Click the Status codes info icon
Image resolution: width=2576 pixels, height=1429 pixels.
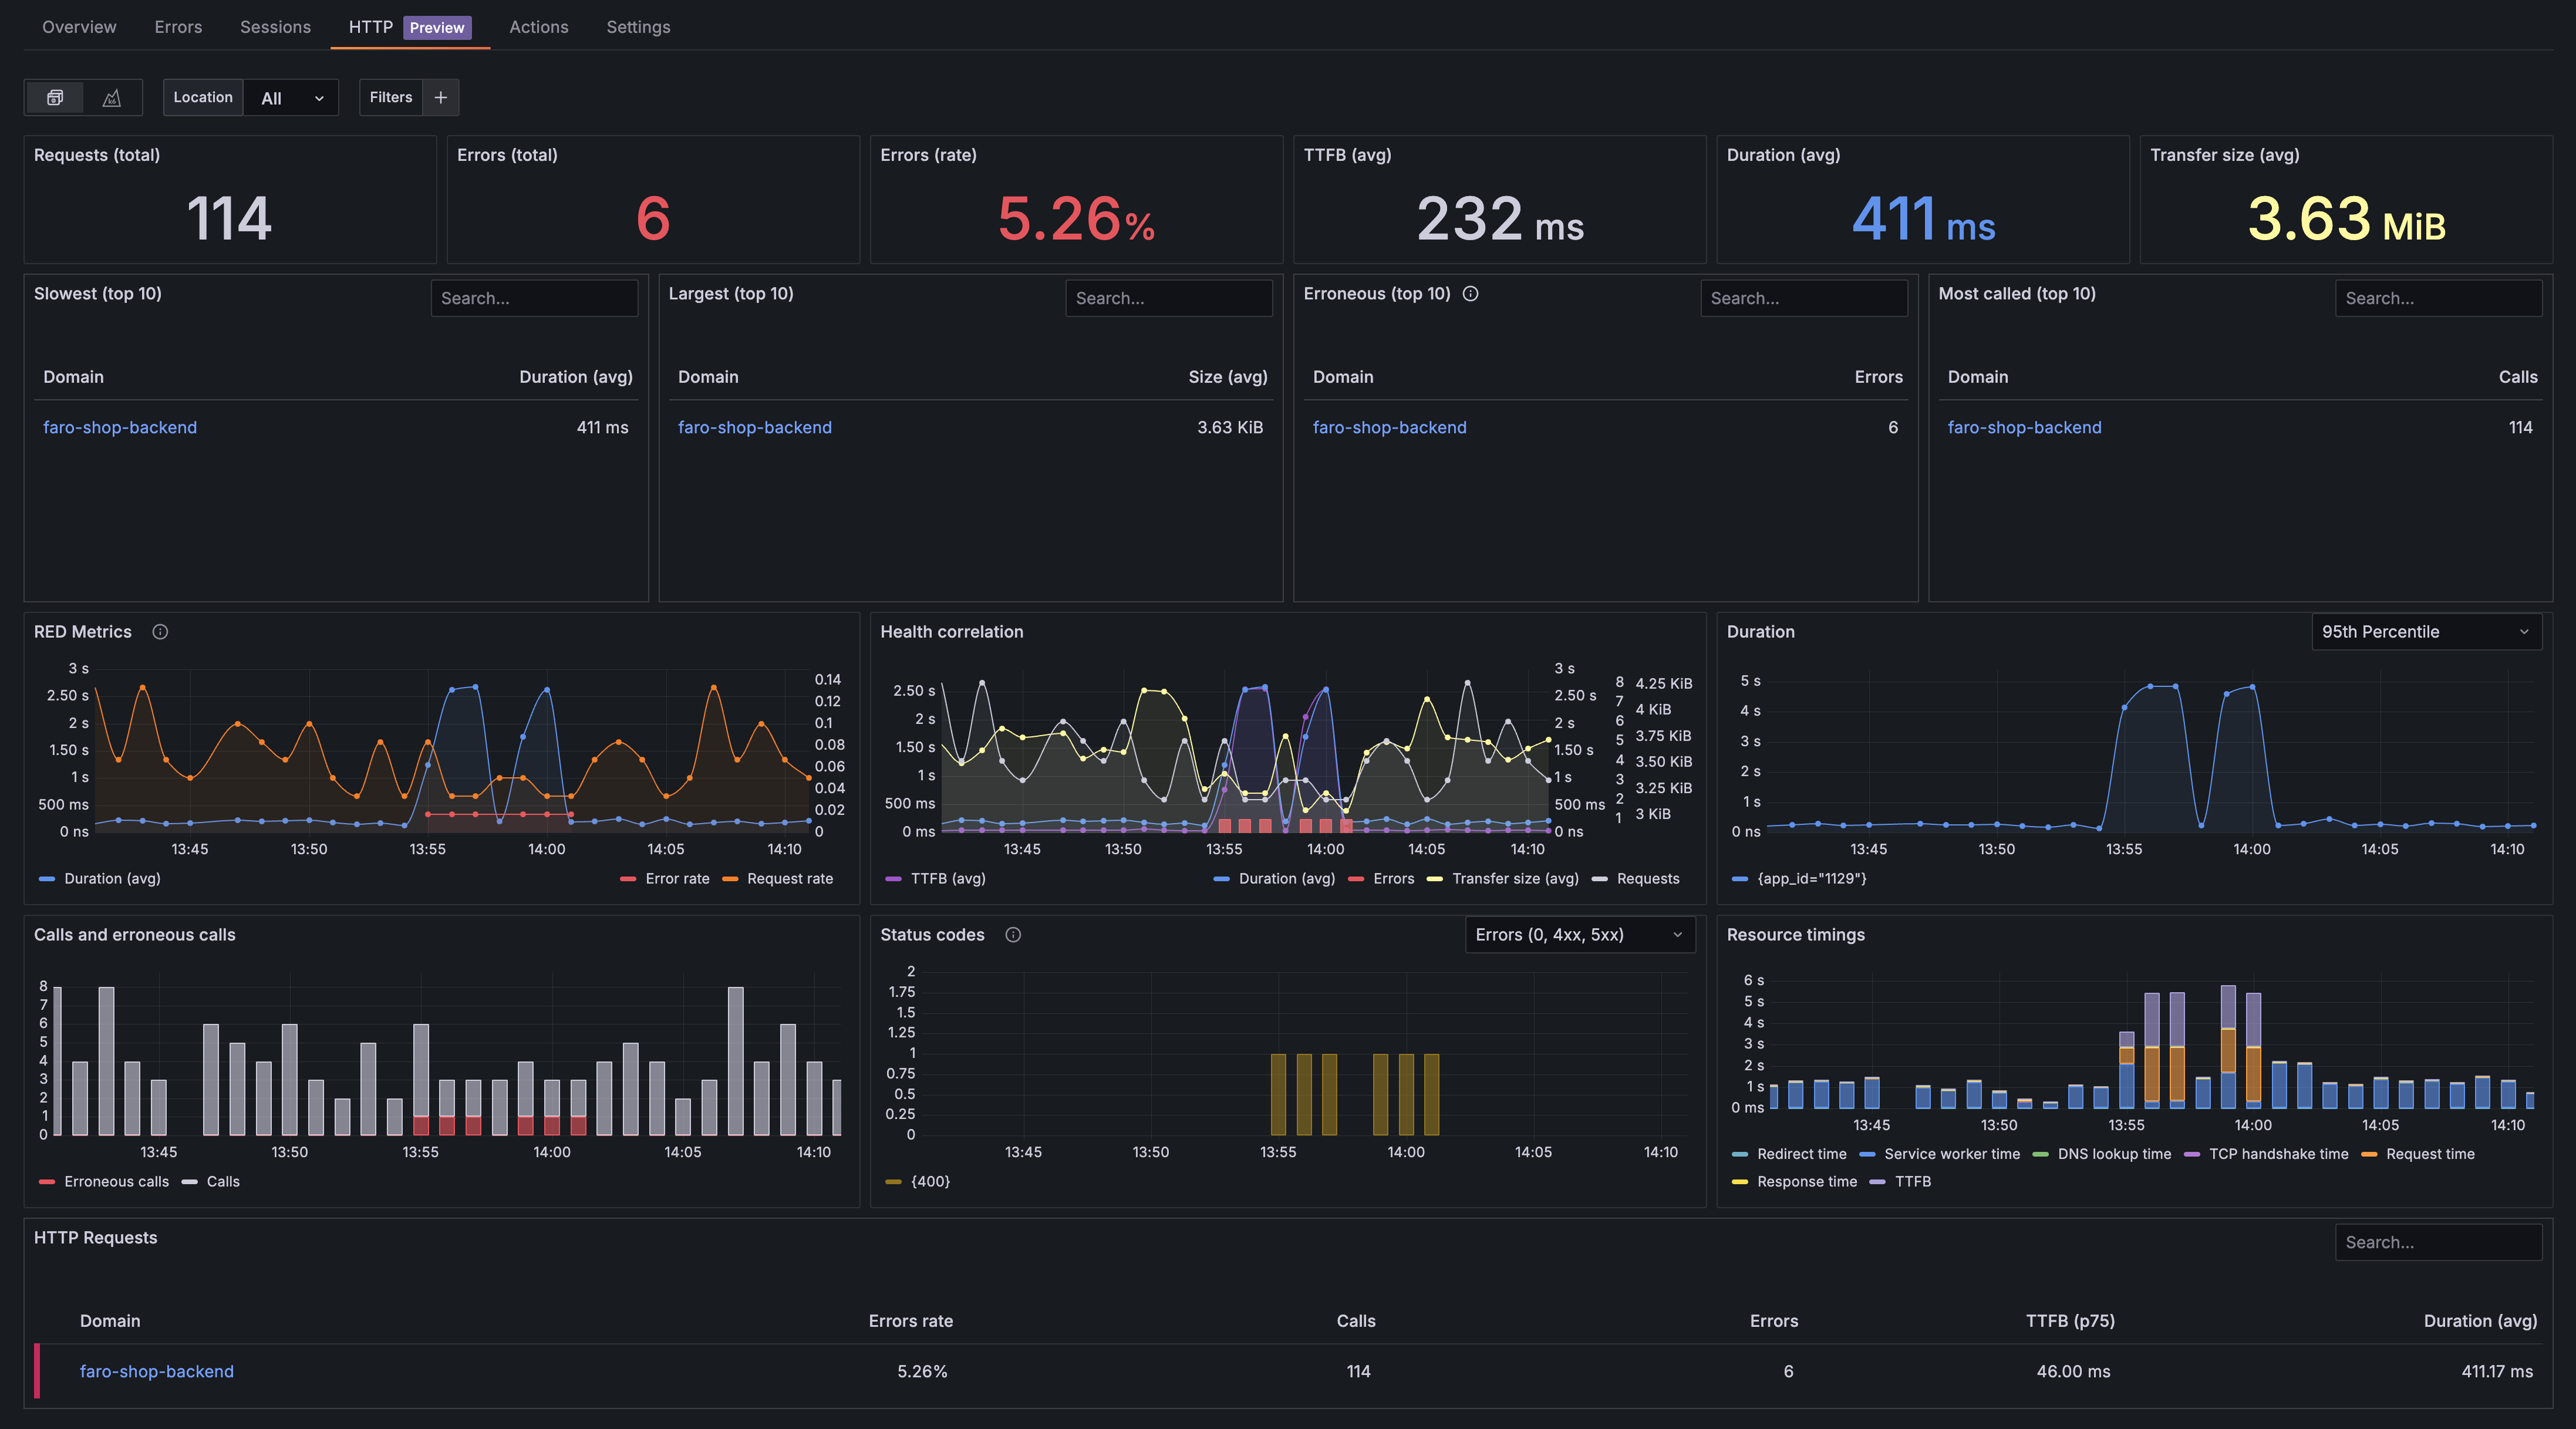click(x=1013, y=934)
